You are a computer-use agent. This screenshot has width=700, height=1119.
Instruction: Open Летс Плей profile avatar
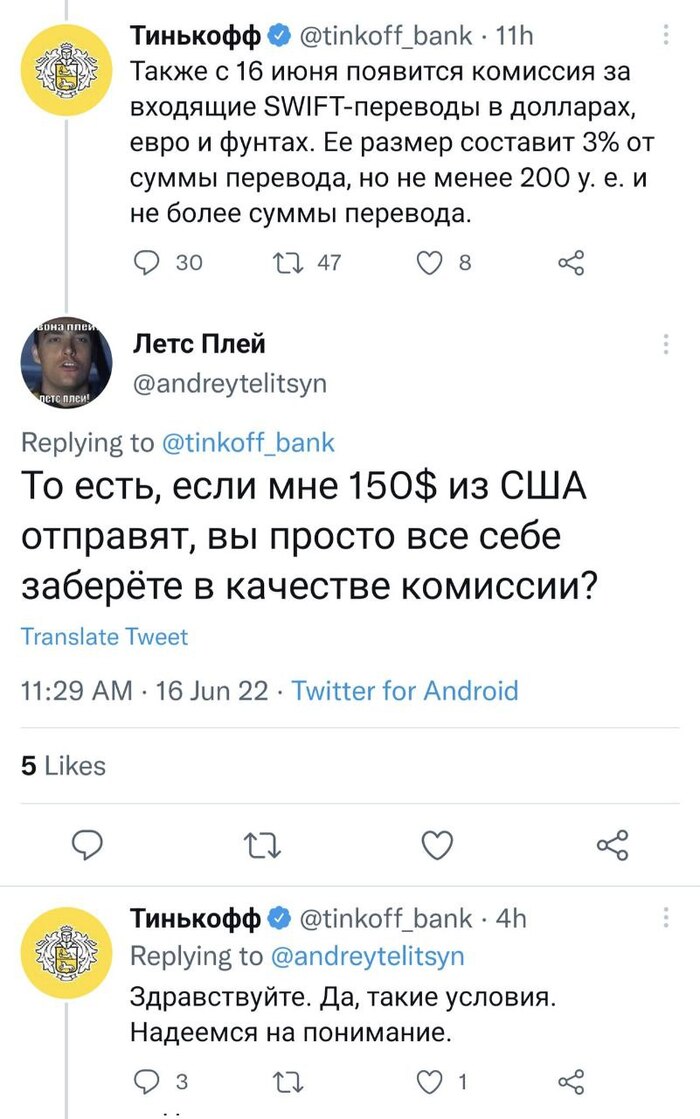coord(63,364)
